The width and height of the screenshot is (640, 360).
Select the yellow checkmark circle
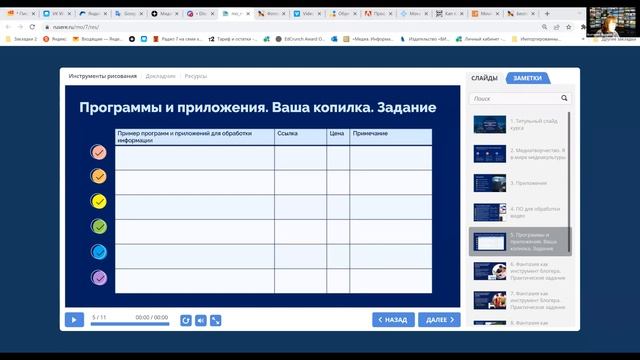(98, 201)
